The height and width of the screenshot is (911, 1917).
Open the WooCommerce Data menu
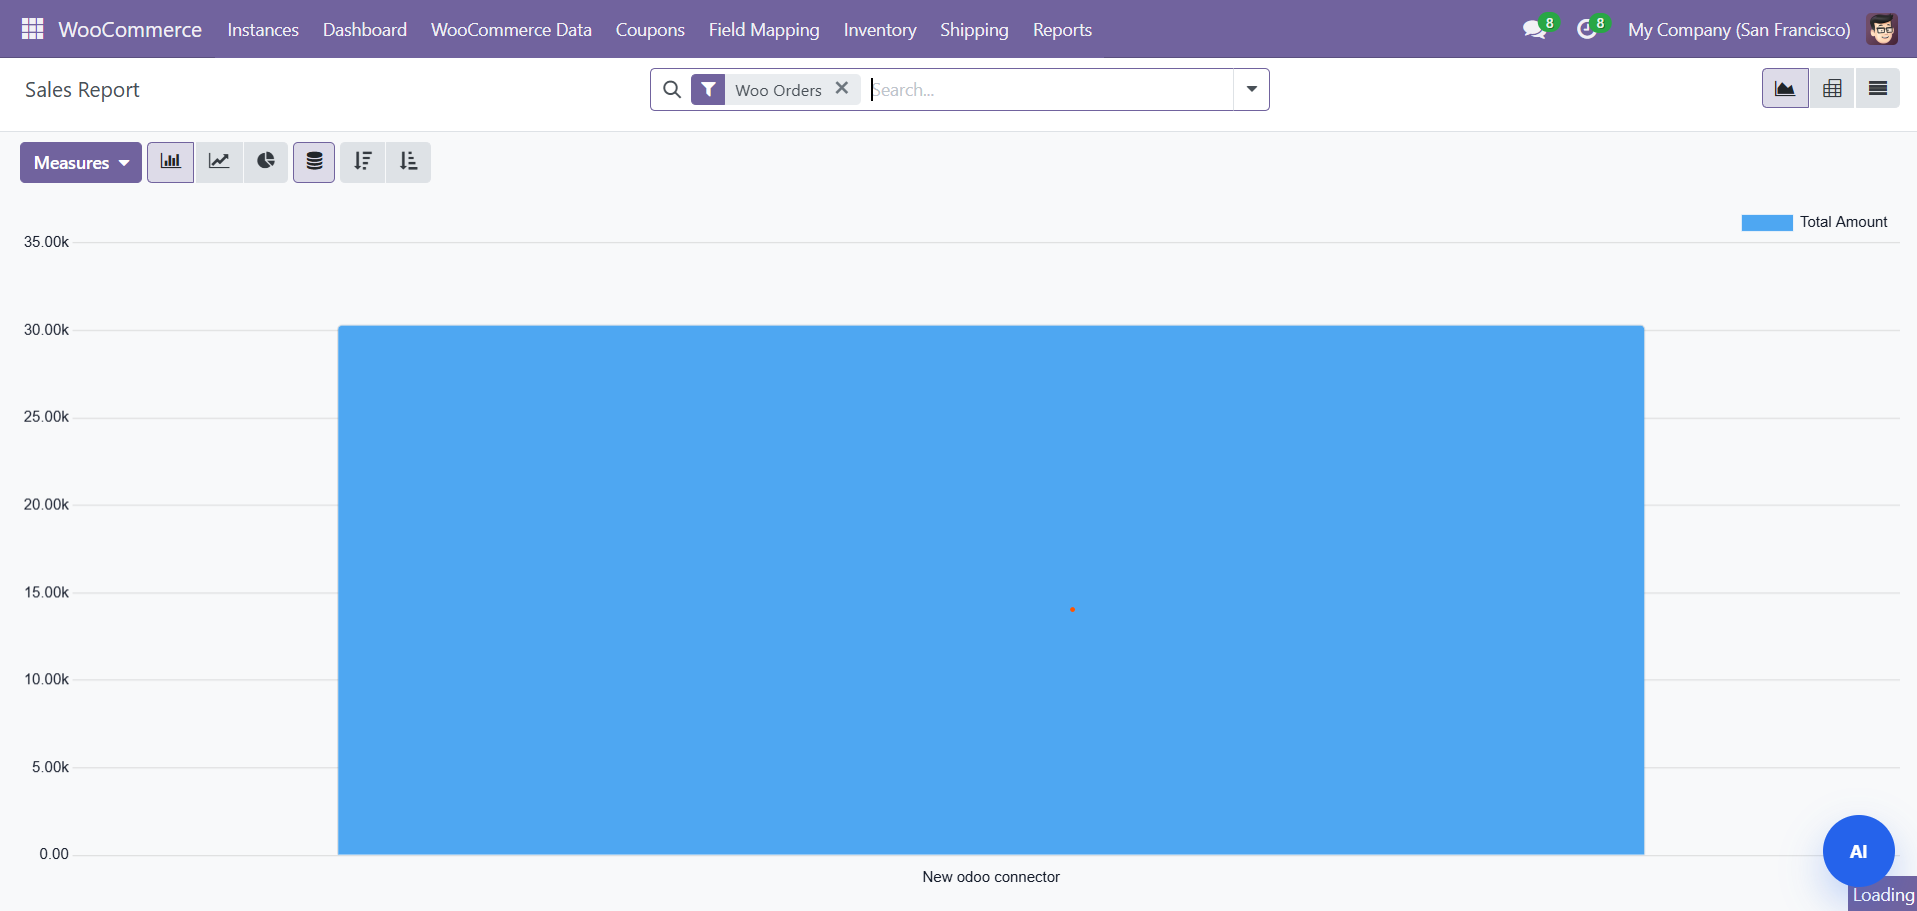pos(511,30)
